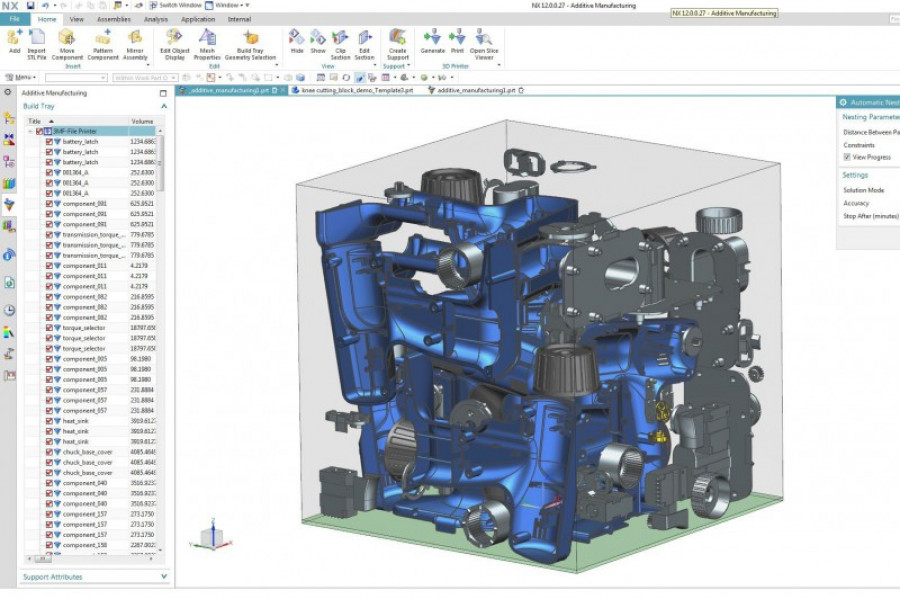Expand the Support Attributes section chevron
This screenshot has width=900, height=599.
click(x=164, y=577)
